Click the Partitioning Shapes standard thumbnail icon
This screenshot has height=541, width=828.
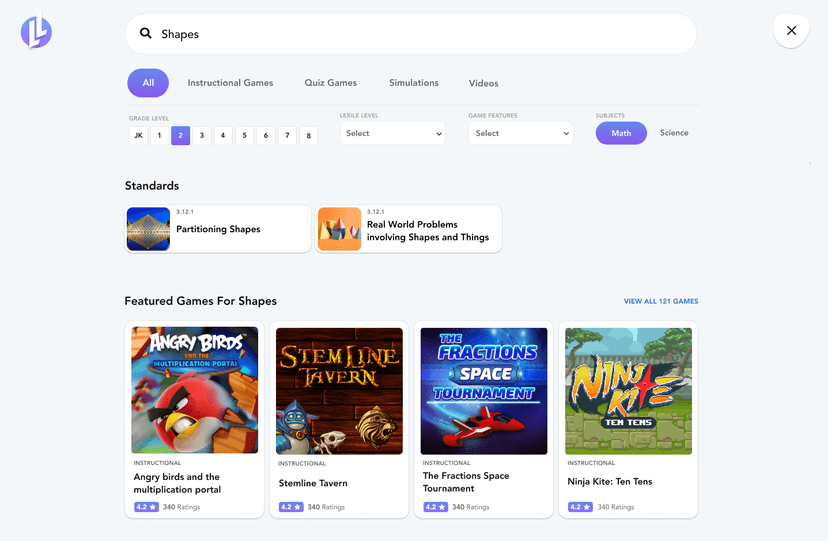pyautogui.click(x=148, y=229)
